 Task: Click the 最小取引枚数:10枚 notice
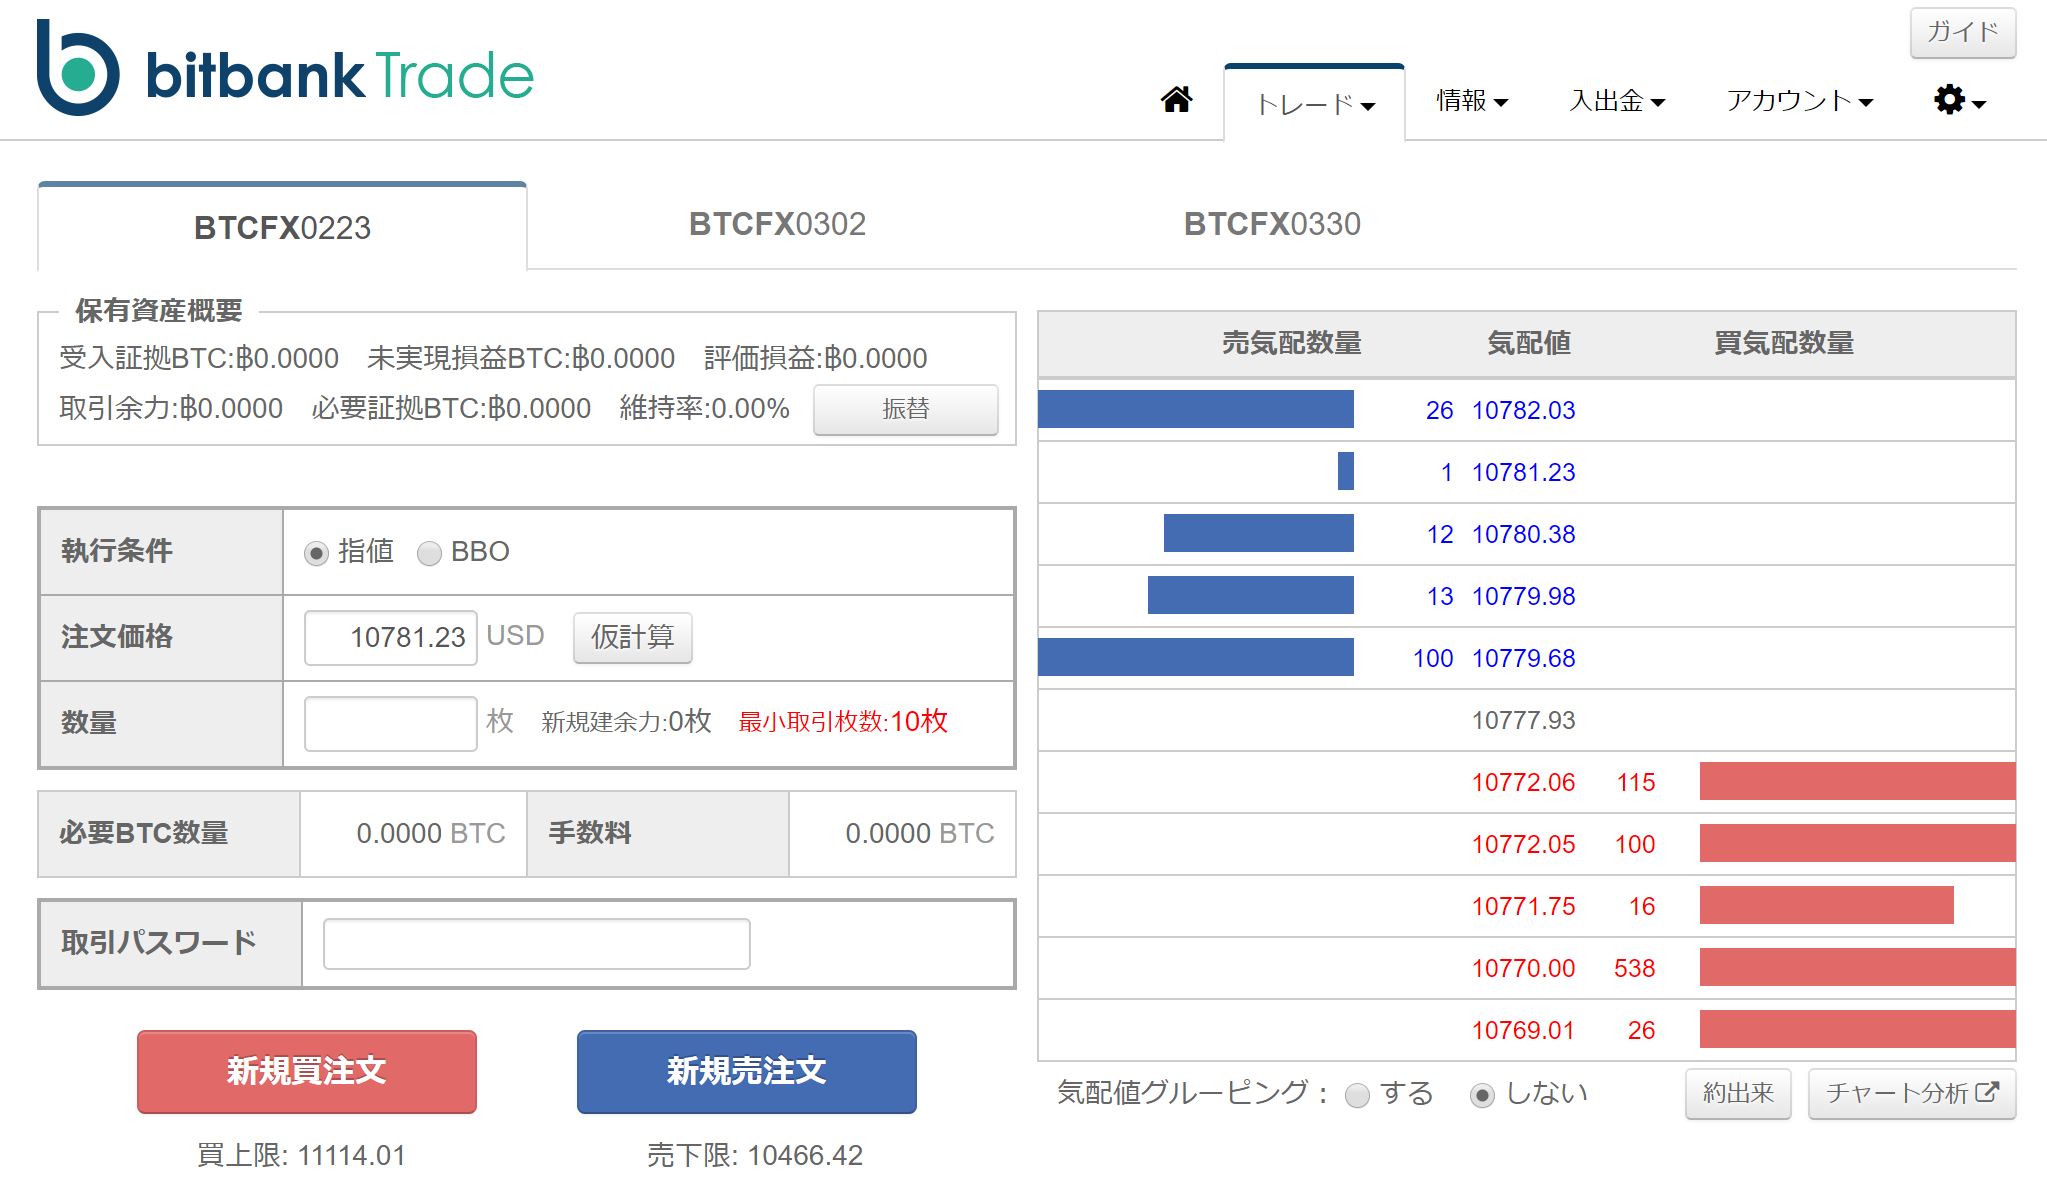click(843, 721)
